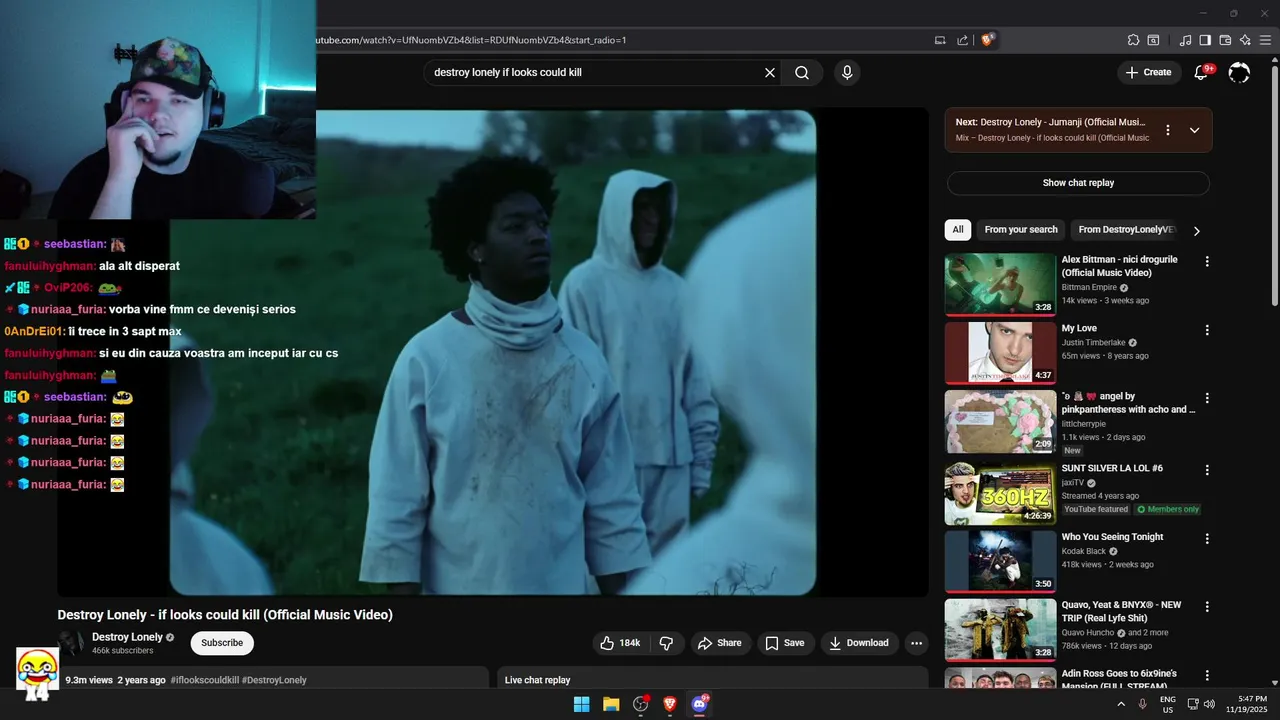
Task: Like the video with thumbs up 184k
Action: pos(619,643)
